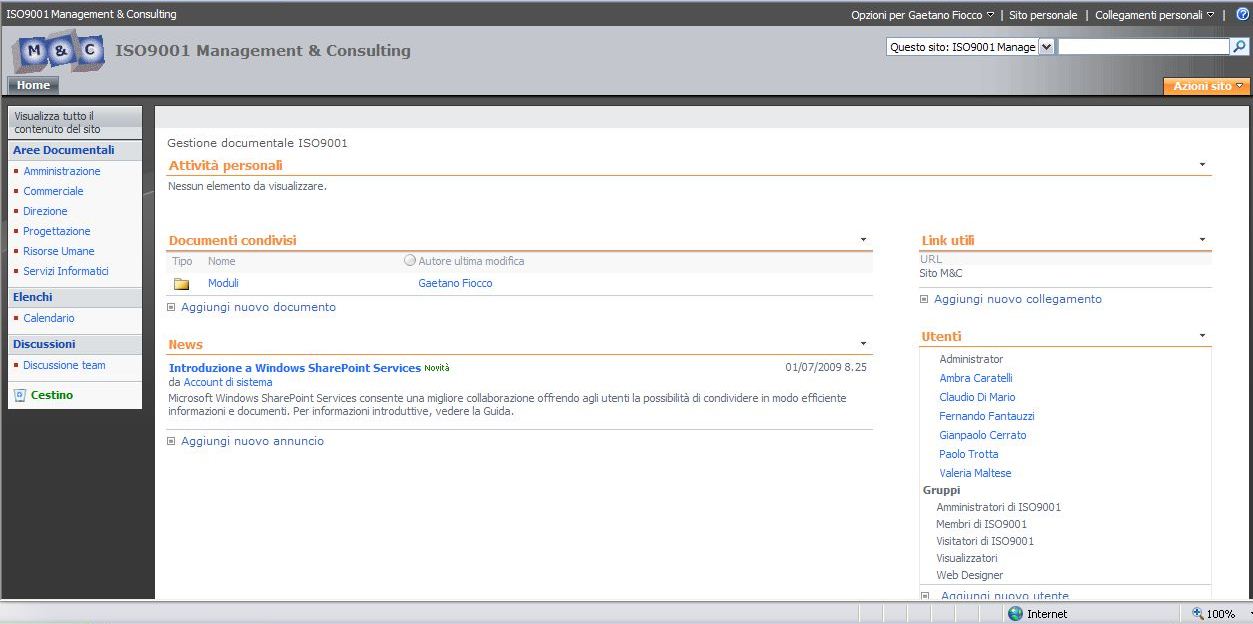
Task: Open the News web part menu arrow
Action: pos(863,344)
